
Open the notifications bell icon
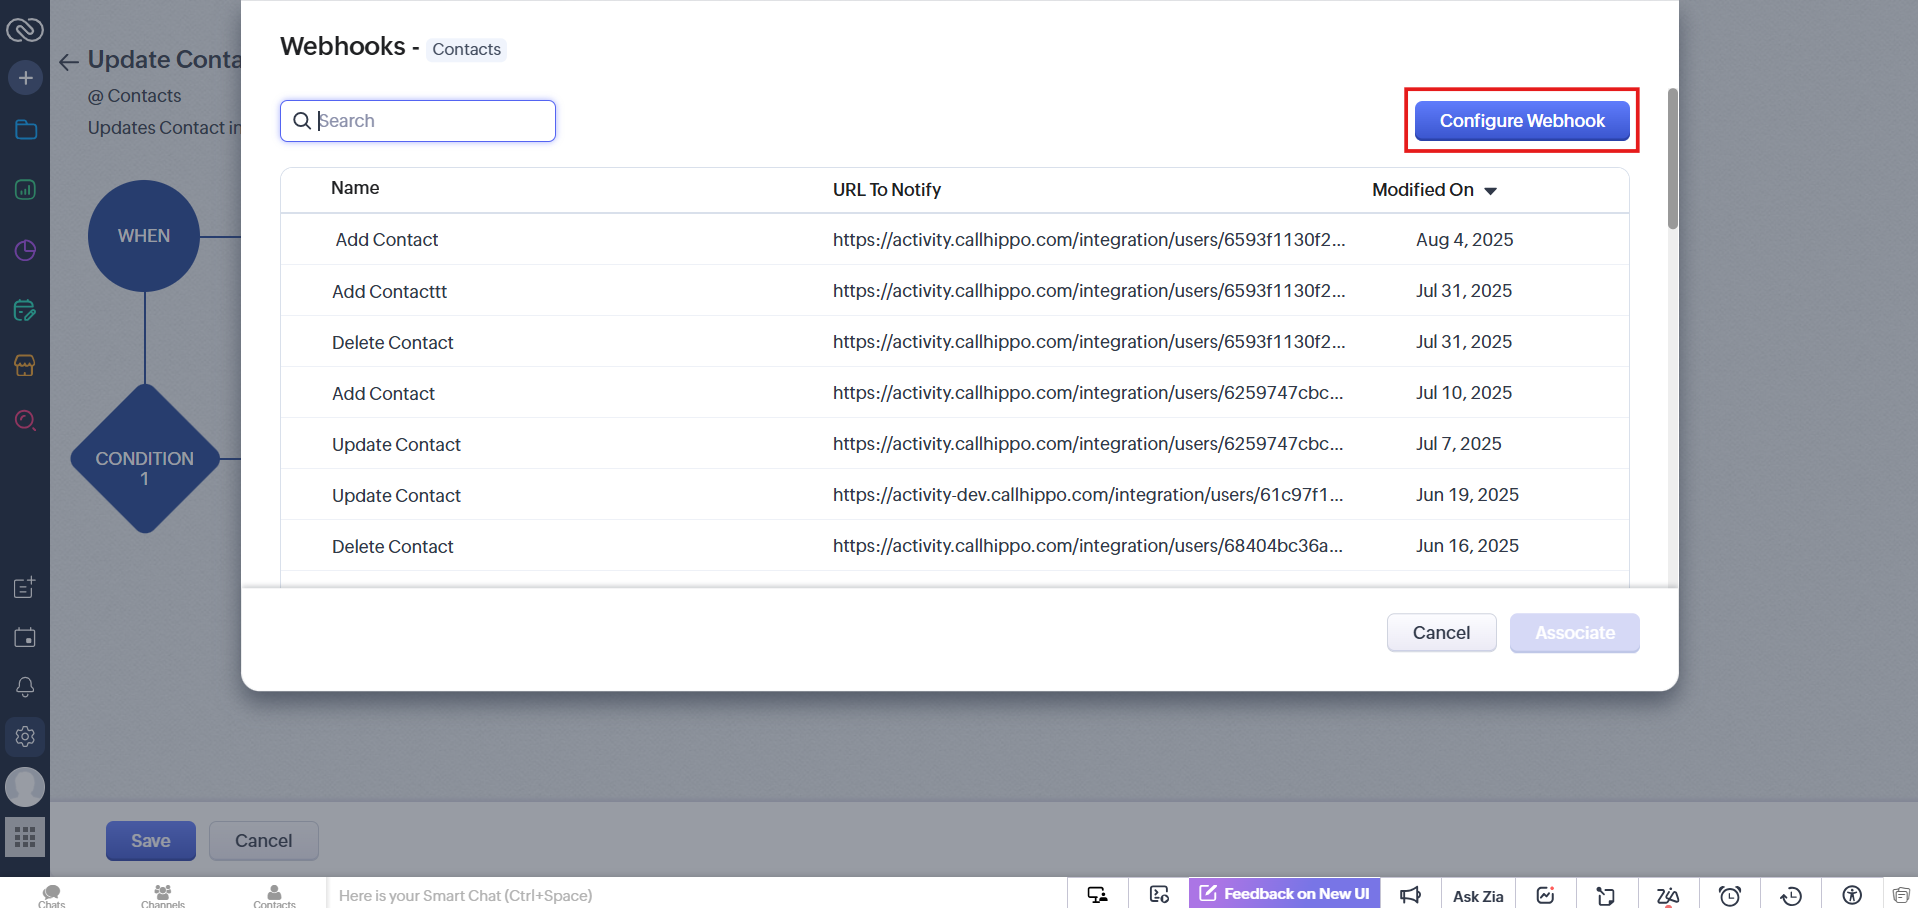tap(25, 687)
